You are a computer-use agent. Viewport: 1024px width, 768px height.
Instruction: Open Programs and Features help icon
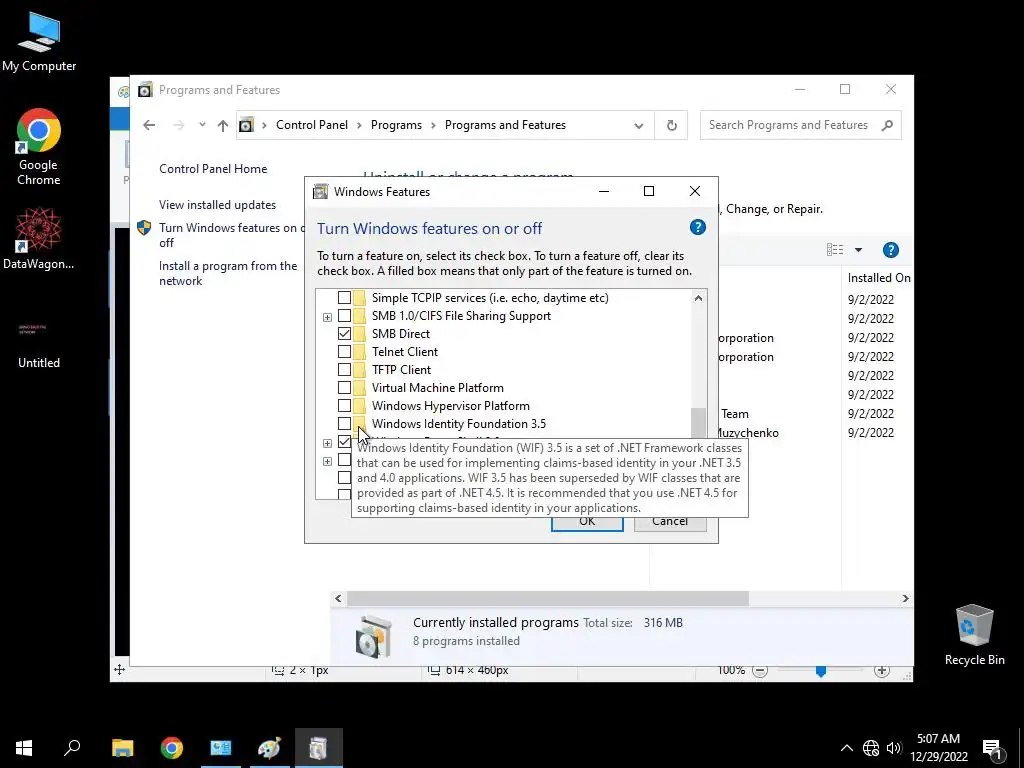coord(890,250)
